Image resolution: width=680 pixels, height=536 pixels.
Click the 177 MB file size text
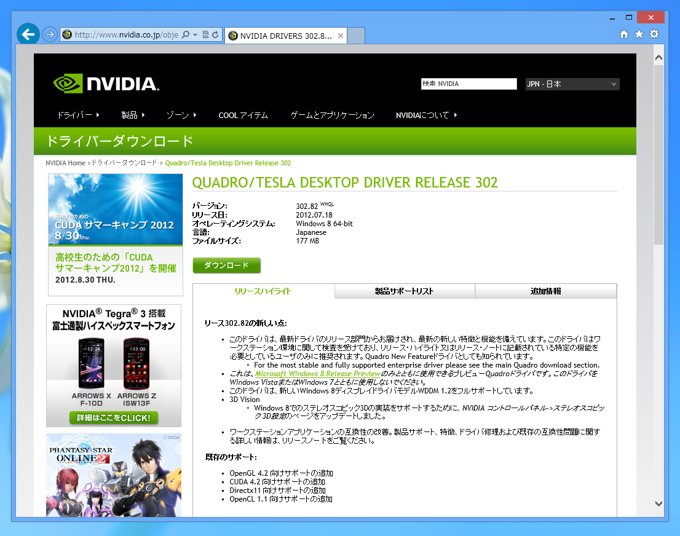307,241
